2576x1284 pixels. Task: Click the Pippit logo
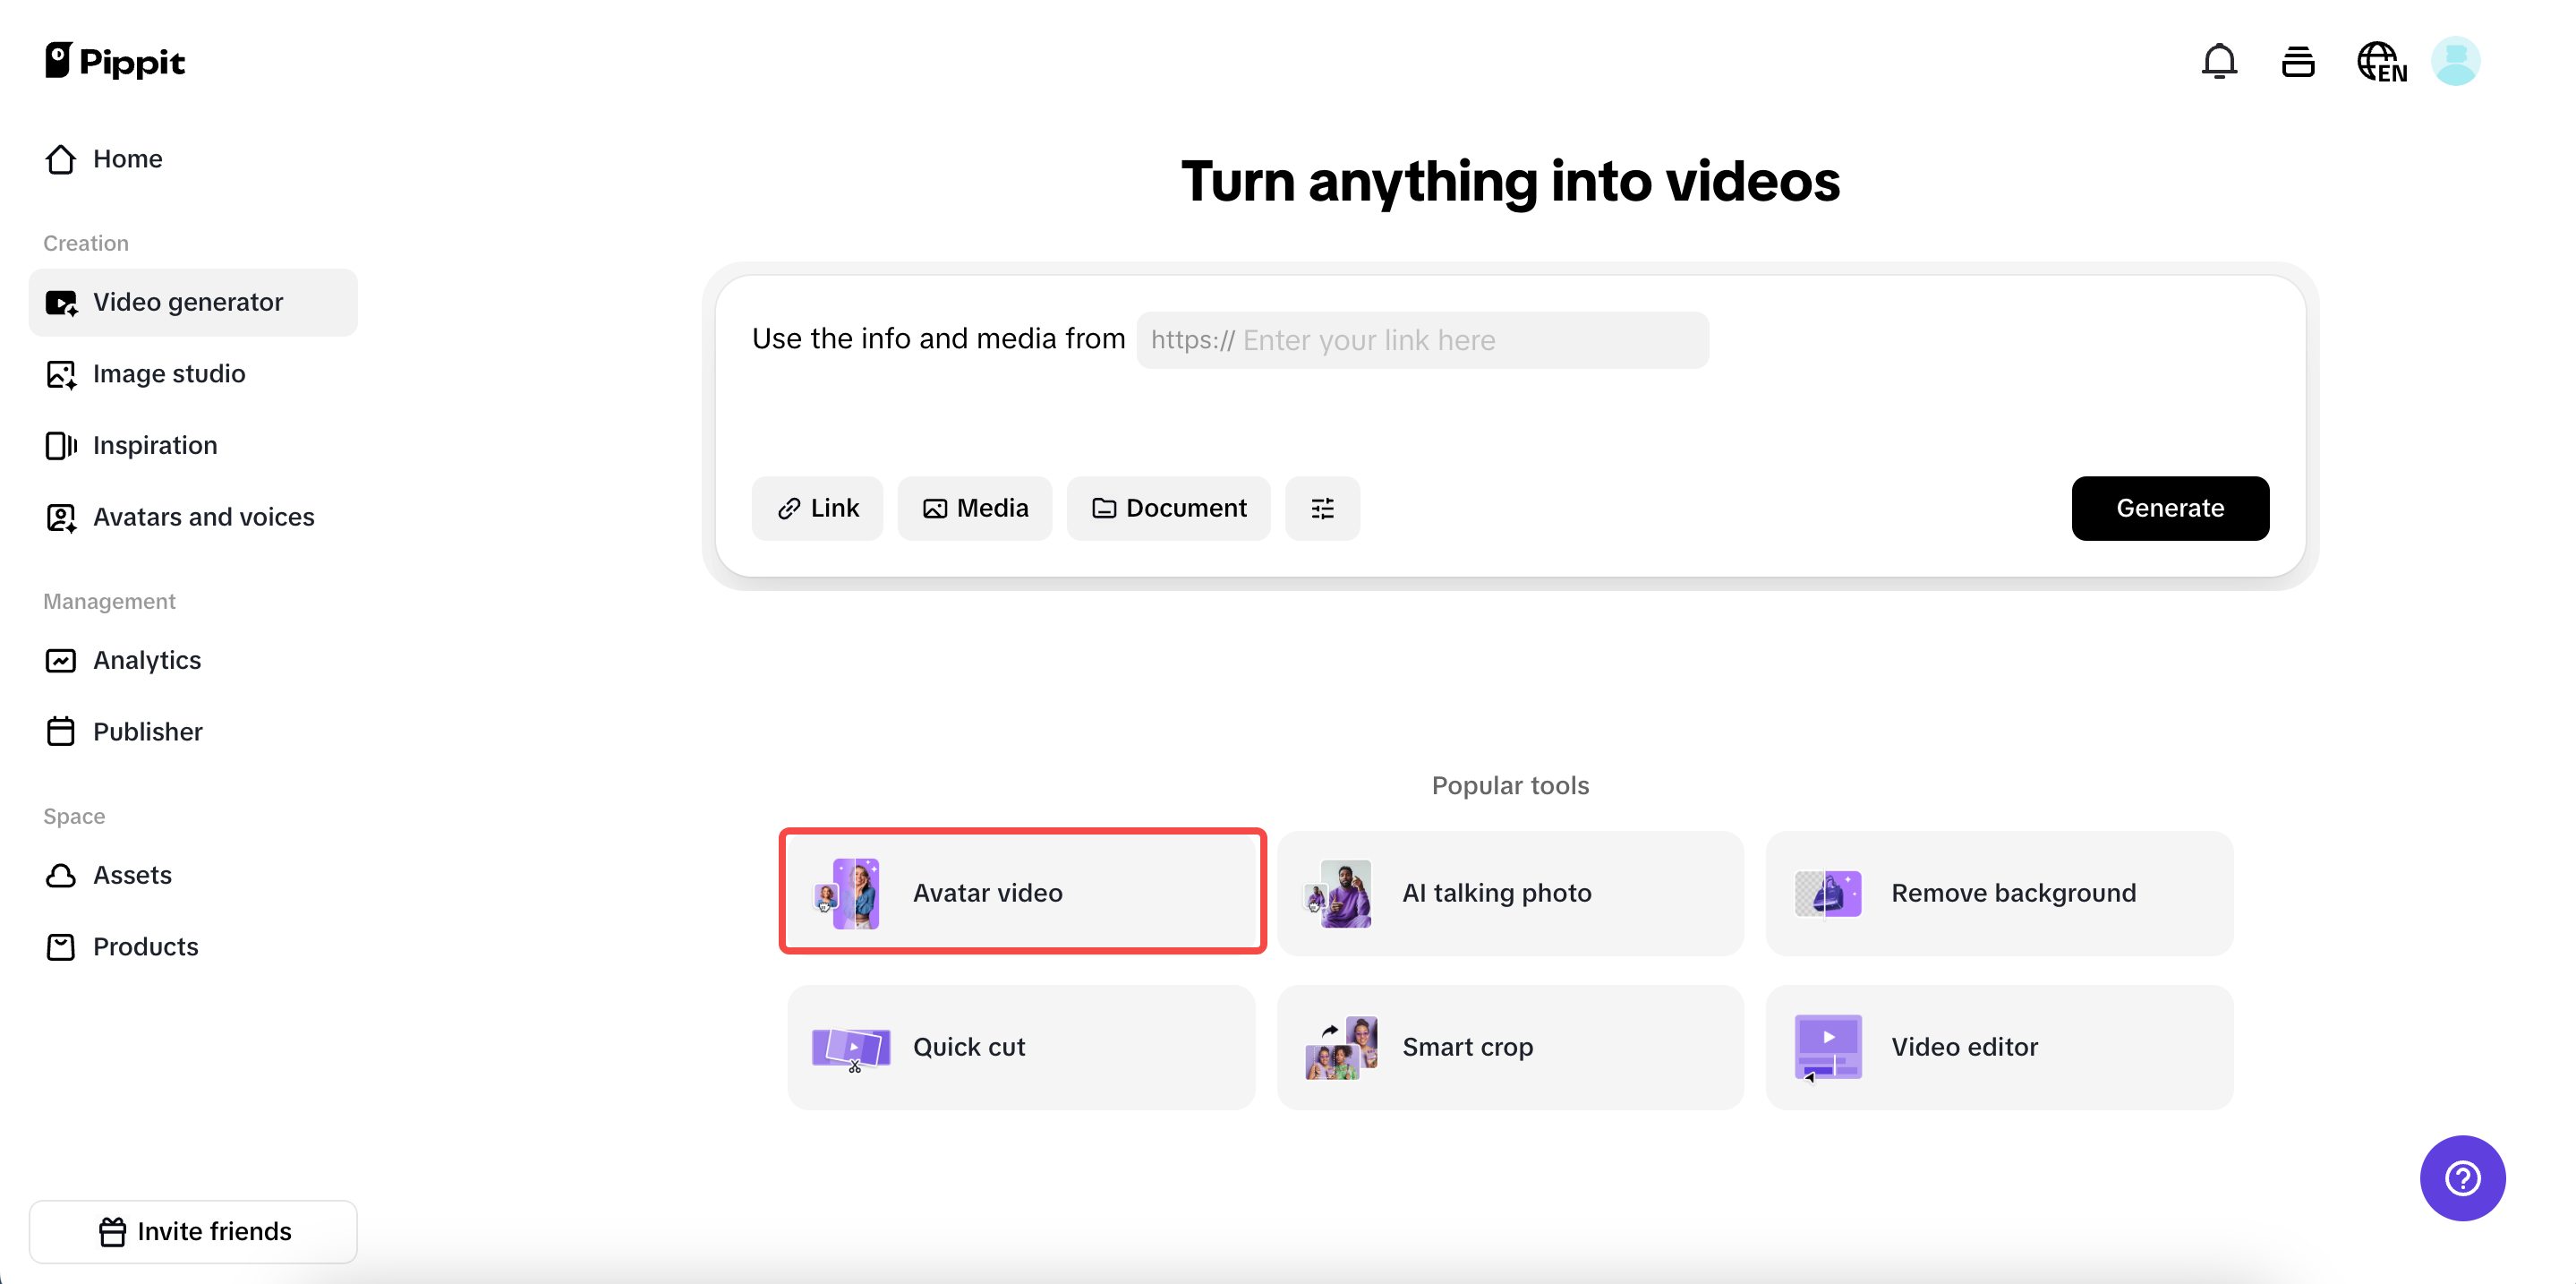pyautogui.click(x=115, y=62)
